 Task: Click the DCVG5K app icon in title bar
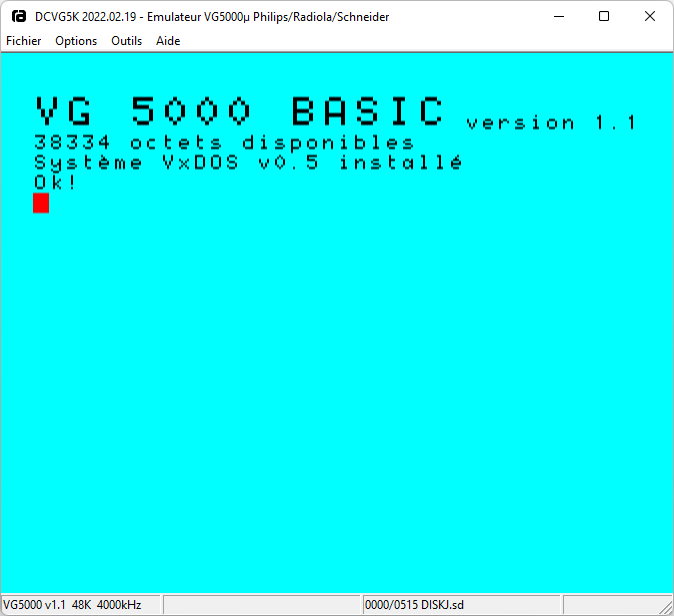pos(19,16)
